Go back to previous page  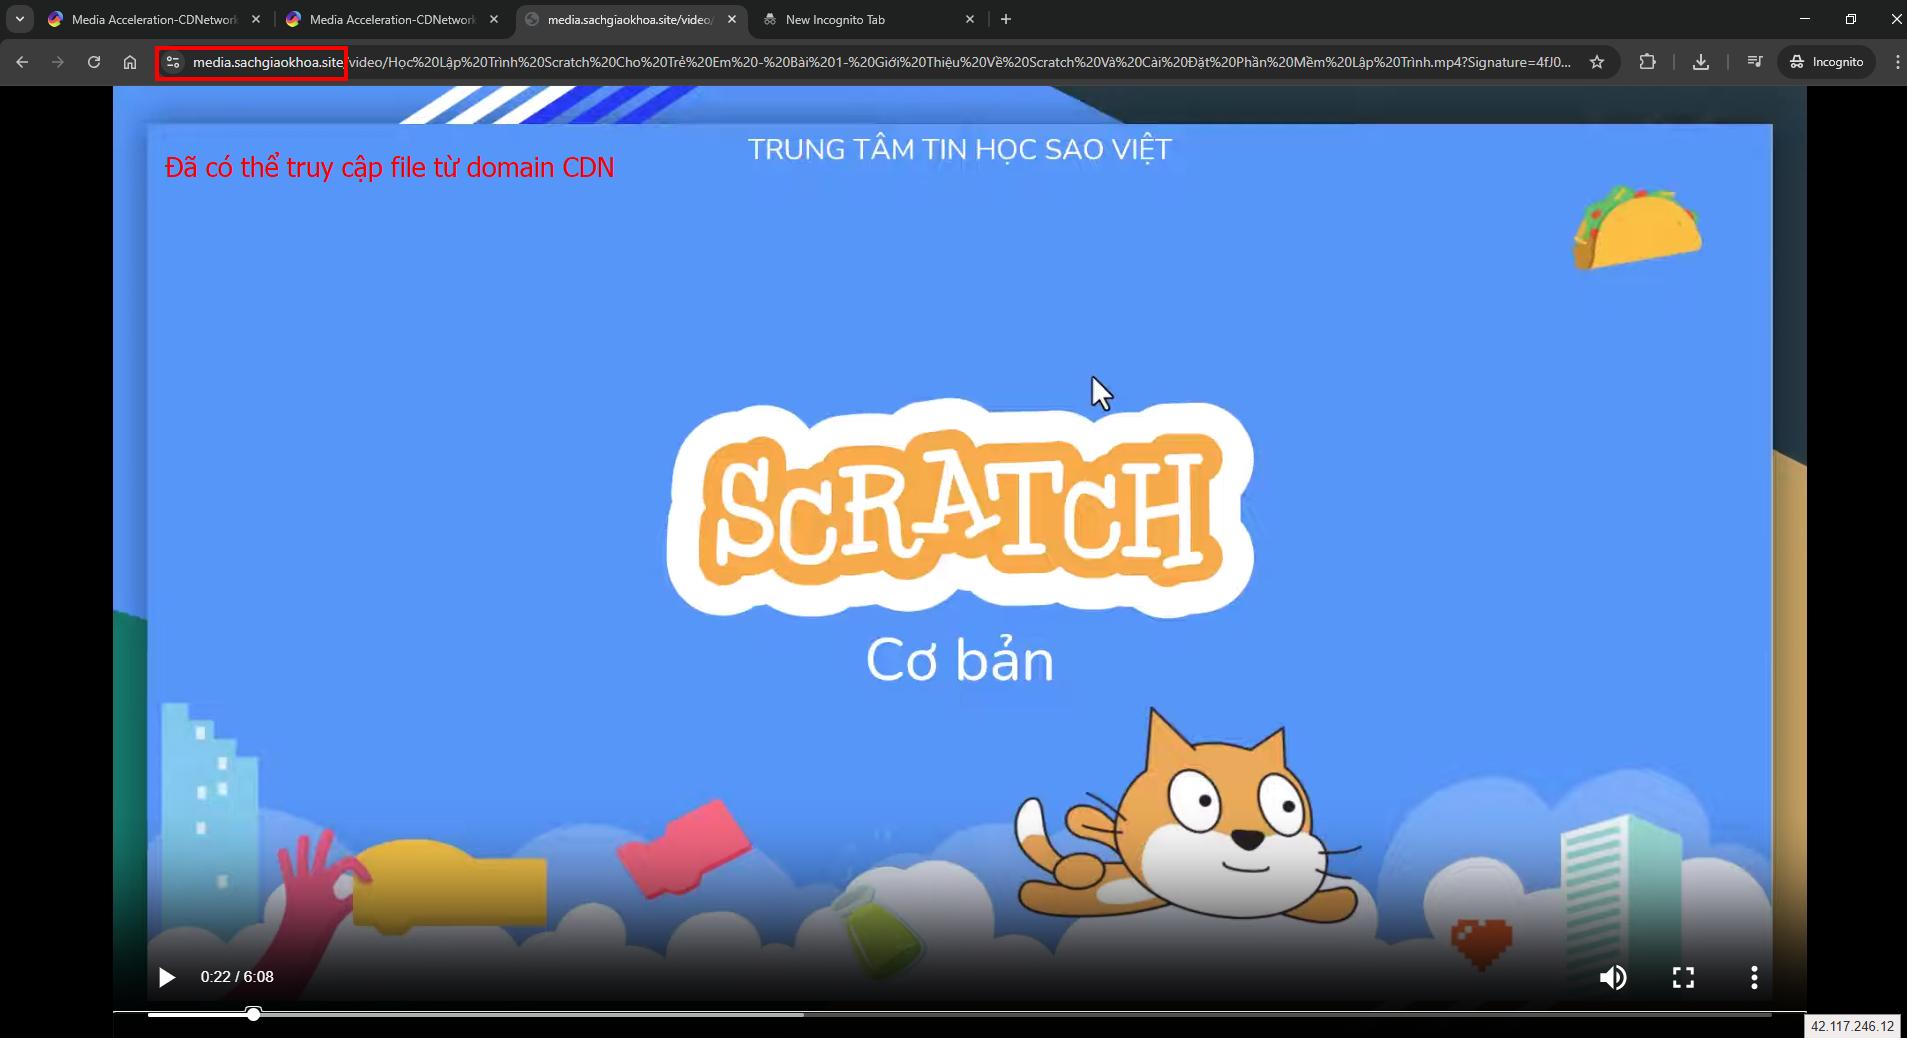point(22,62)
